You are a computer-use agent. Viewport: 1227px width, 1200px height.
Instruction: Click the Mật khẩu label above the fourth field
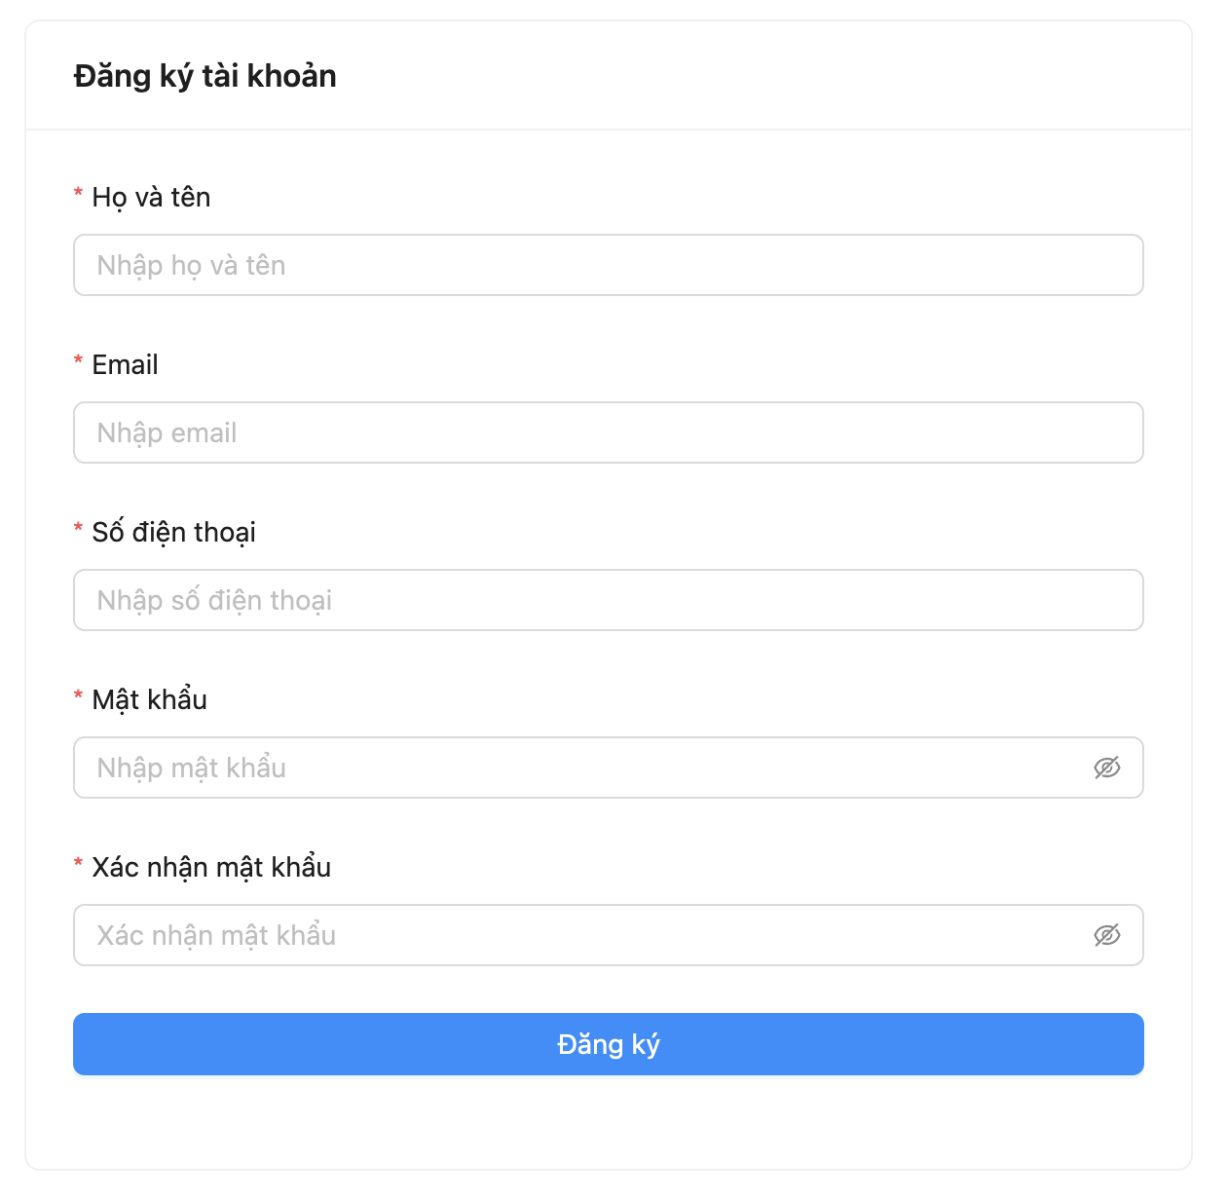[x=150, y=700]
